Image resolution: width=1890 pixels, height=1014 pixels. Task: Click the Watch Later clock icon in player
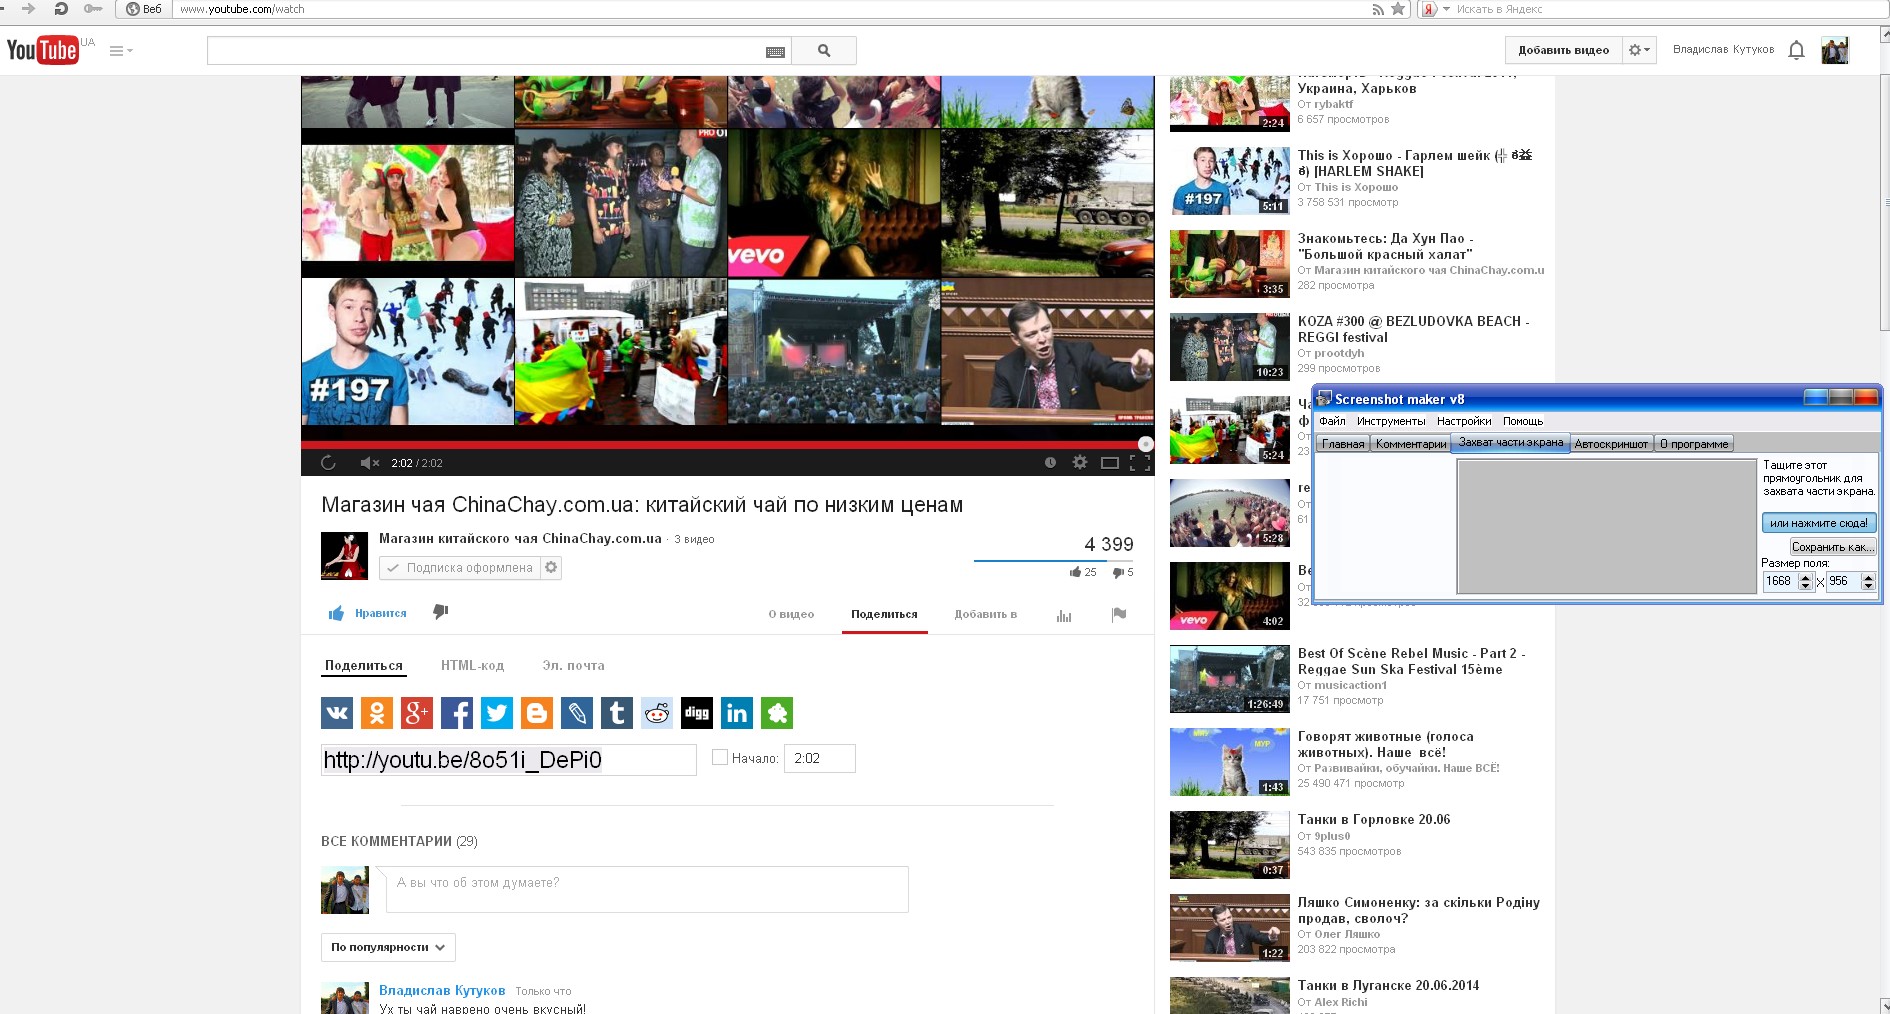click(x=1050, y=462)
